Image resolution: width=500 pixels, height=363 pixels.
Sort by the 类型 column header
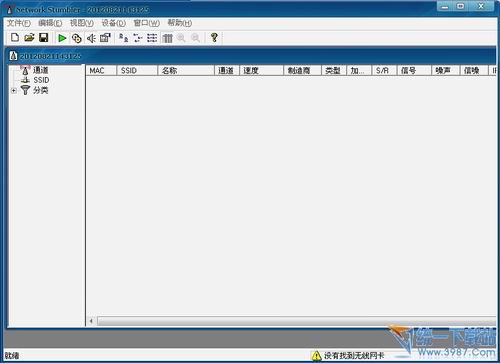tap(334, 70)
